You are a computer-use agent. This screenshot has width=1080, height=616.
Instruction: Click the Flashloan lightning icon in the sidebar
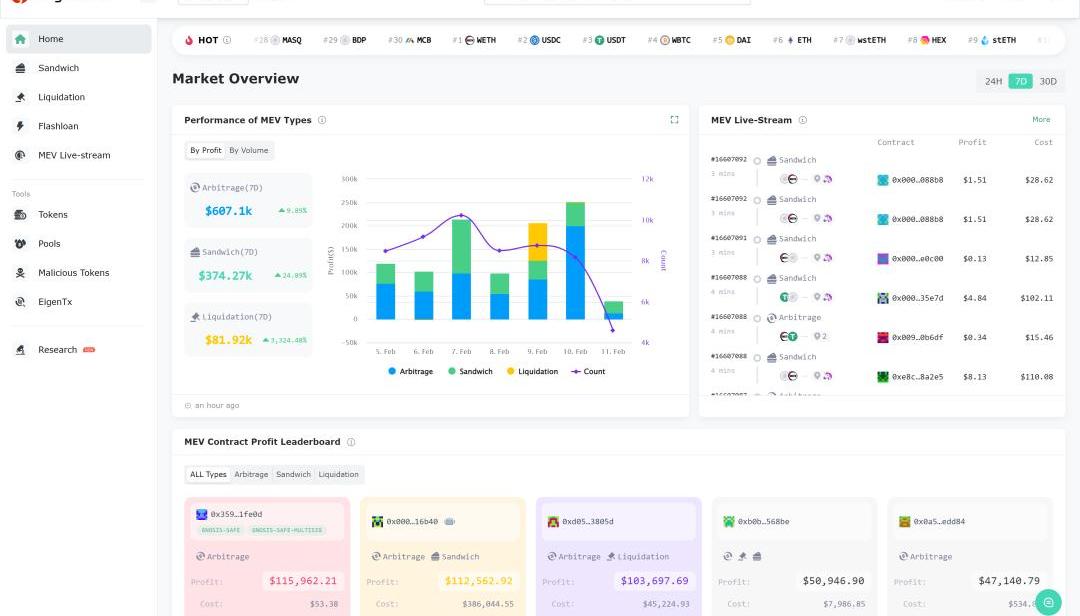pyautogui.click(x=20, y=126)
